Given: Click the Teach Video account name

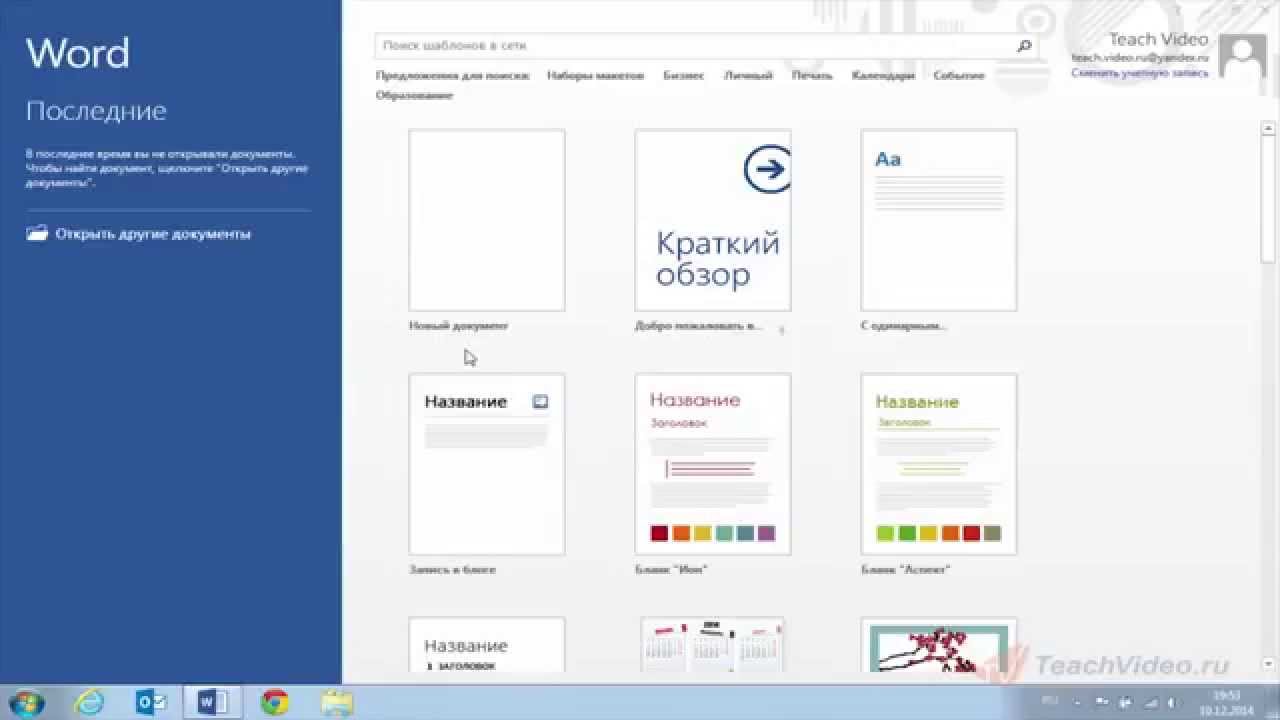Looking at the screenshot, I should (1158, 40).
